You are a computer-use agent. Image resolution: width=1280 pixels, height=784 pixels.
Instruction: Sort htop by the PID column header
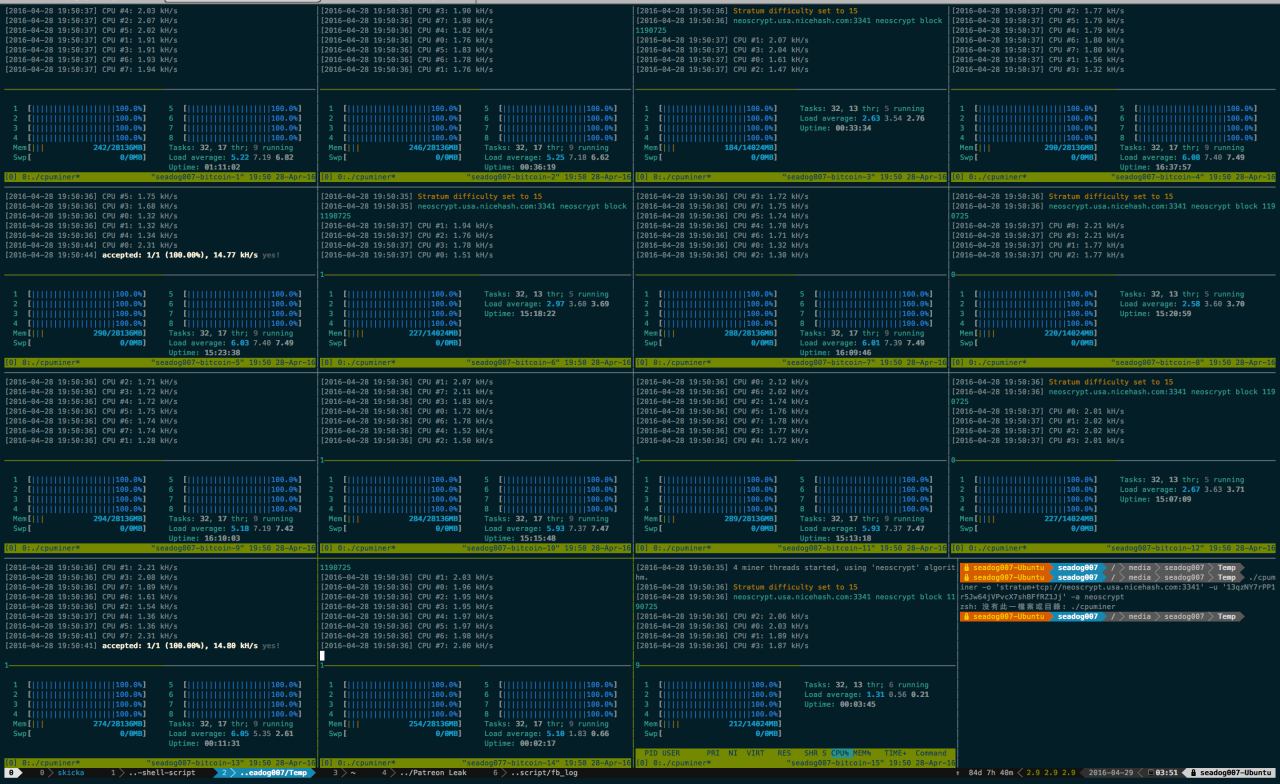coord(651,753)
